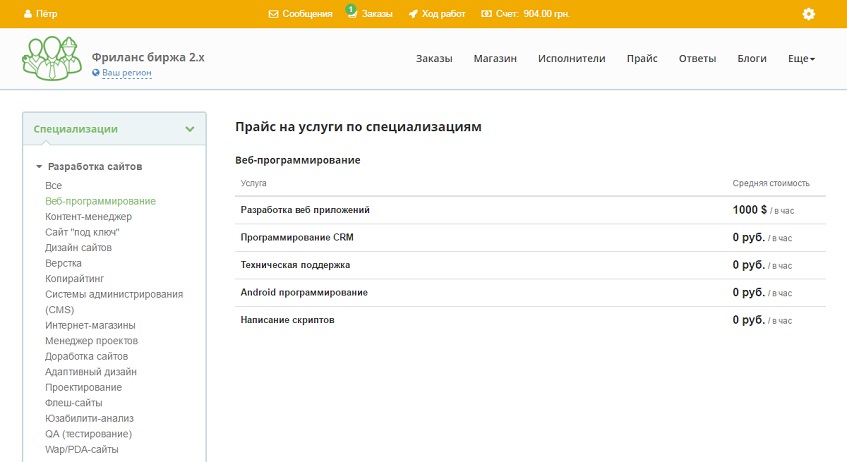
Task: Collapse Разработка сайтов tree triangle
Action: pos(39,166)
